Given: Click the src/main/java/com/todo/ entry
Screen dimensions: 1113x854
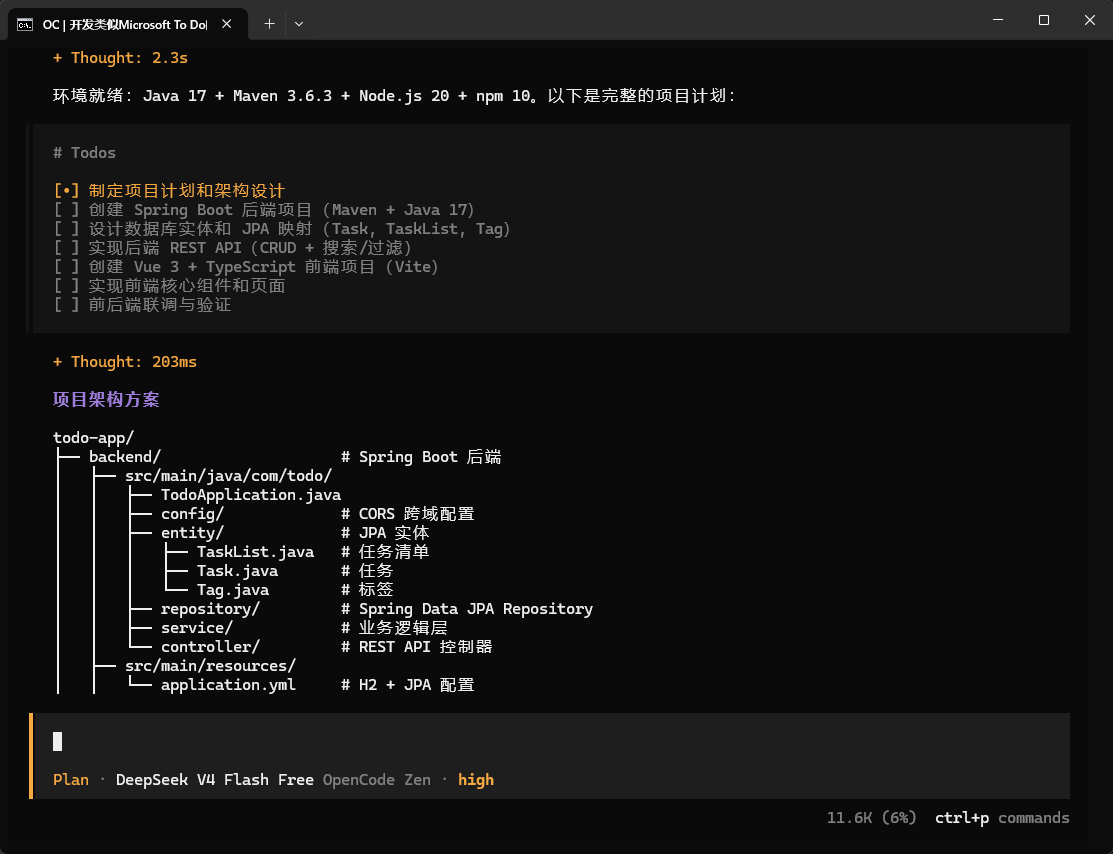Looking at the screenshot, I should [229, 476].
